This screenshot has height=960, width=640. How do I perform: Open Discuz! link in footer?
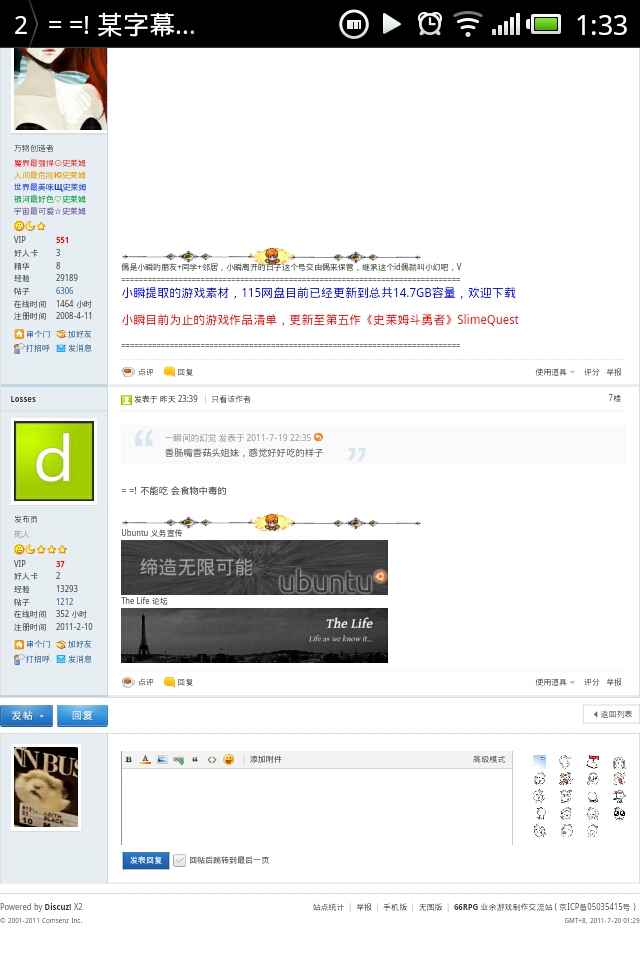pos(58,907)
